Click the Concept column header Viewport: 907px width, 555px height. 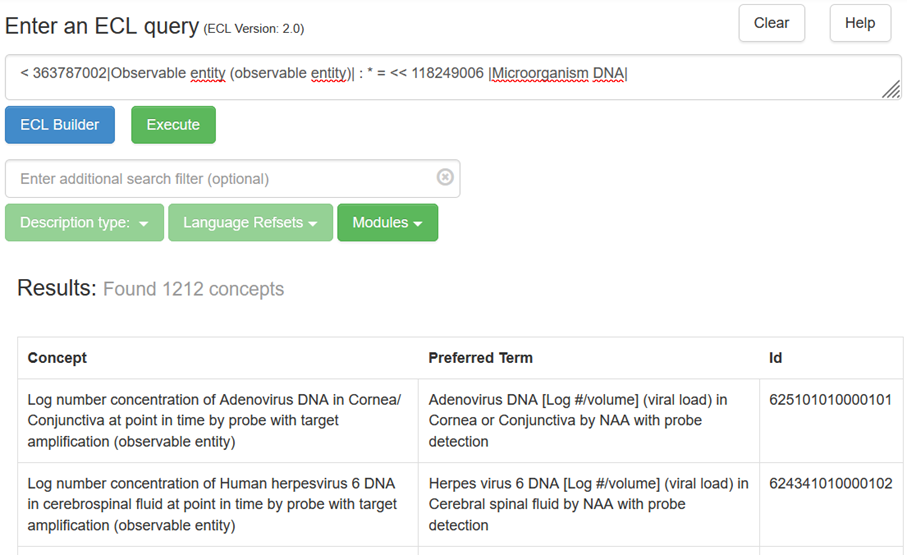[57, 358]
